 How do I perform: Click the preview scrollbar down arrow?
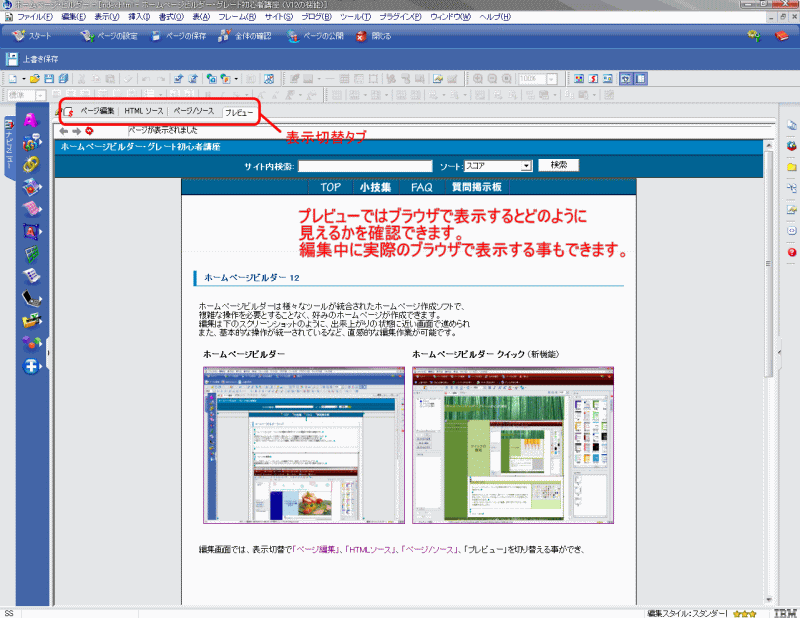pos(768,600)
